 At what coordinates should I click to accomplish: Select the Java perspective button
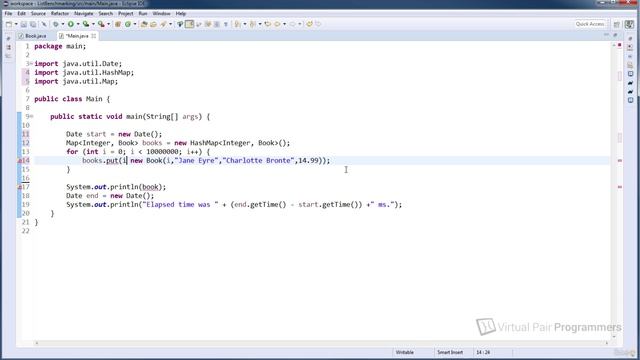tap(629, 24)
